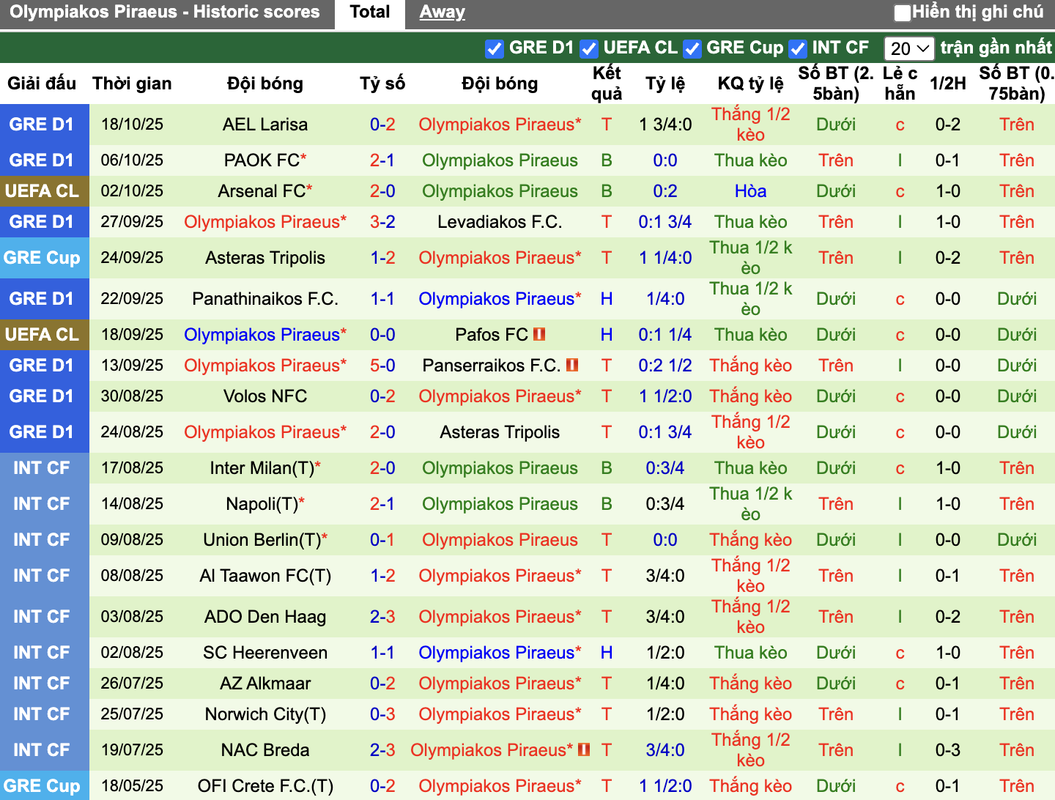
Task: Click Olympiakos Piraeus in Pafos FC row
Action: (262, 334)
